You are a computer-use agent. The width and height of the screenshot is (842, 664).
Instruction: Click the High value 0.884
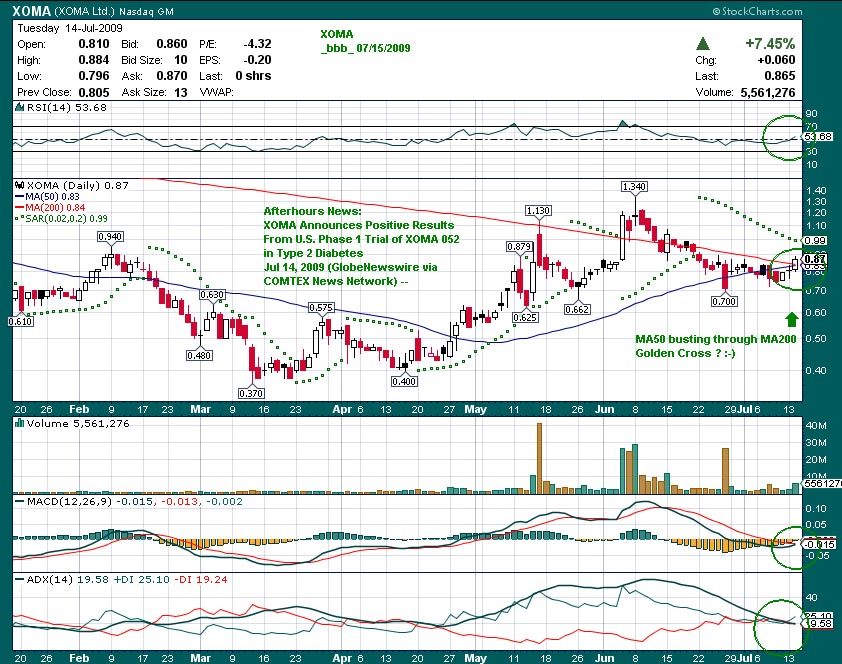coord(94,60)
